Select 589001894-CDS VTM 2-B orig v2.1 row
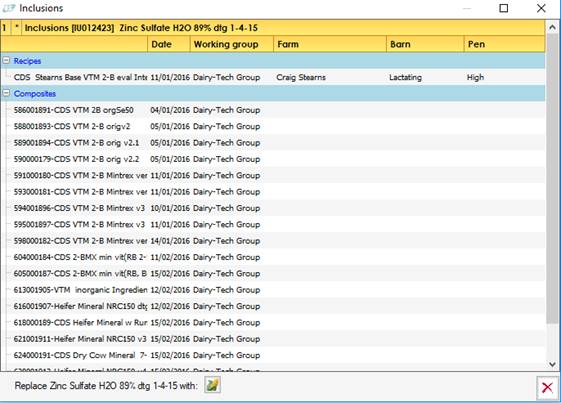This screenshot has height=403, width=561. (x=274, y=143)
